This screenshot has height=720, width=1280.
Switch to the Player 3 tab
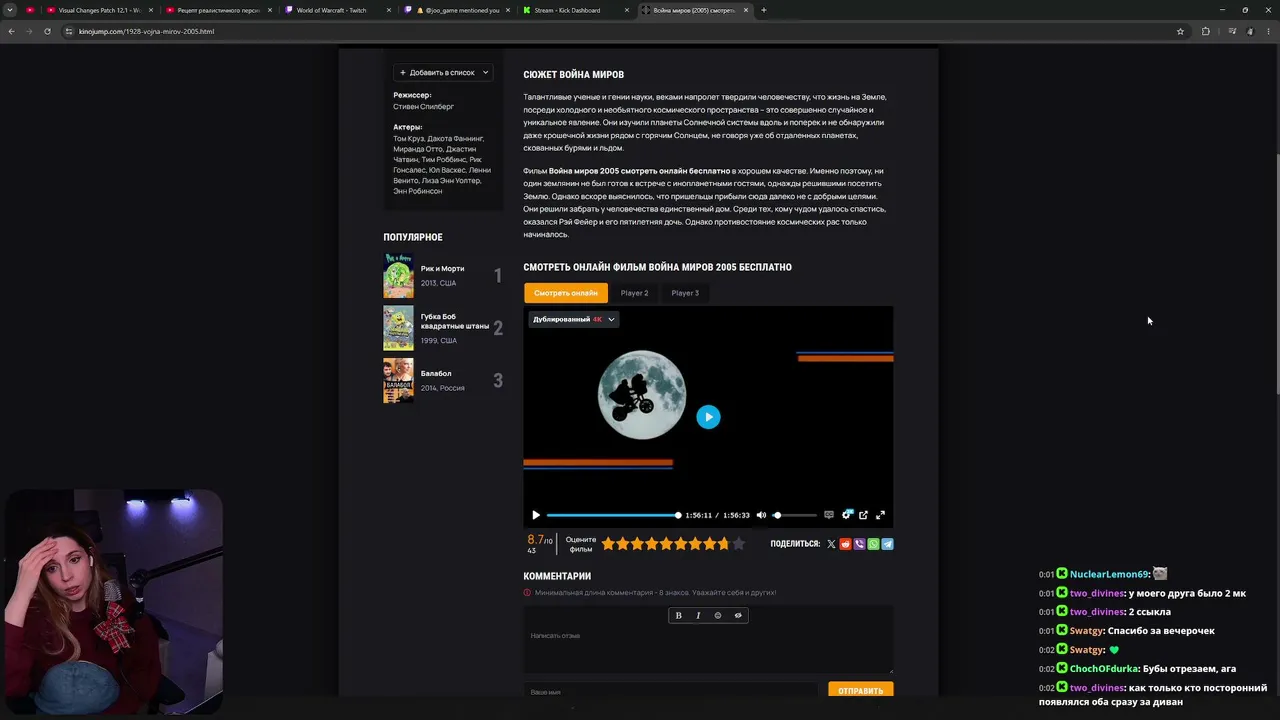(x=685, y=293)
